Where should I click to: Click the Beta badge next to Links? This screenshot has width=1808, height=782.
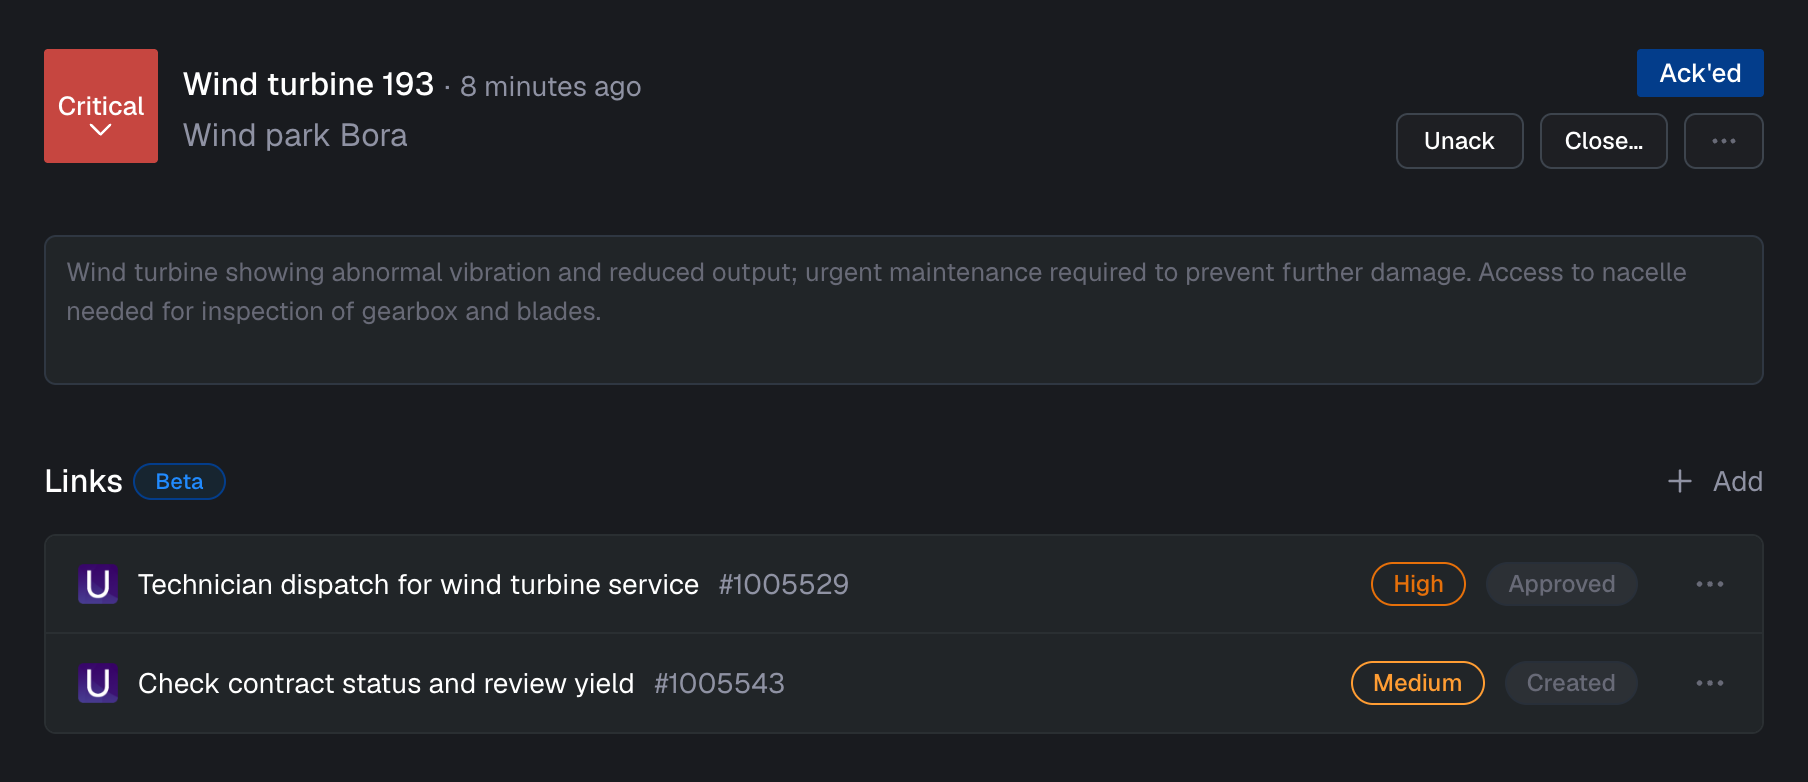click(179, 481)
